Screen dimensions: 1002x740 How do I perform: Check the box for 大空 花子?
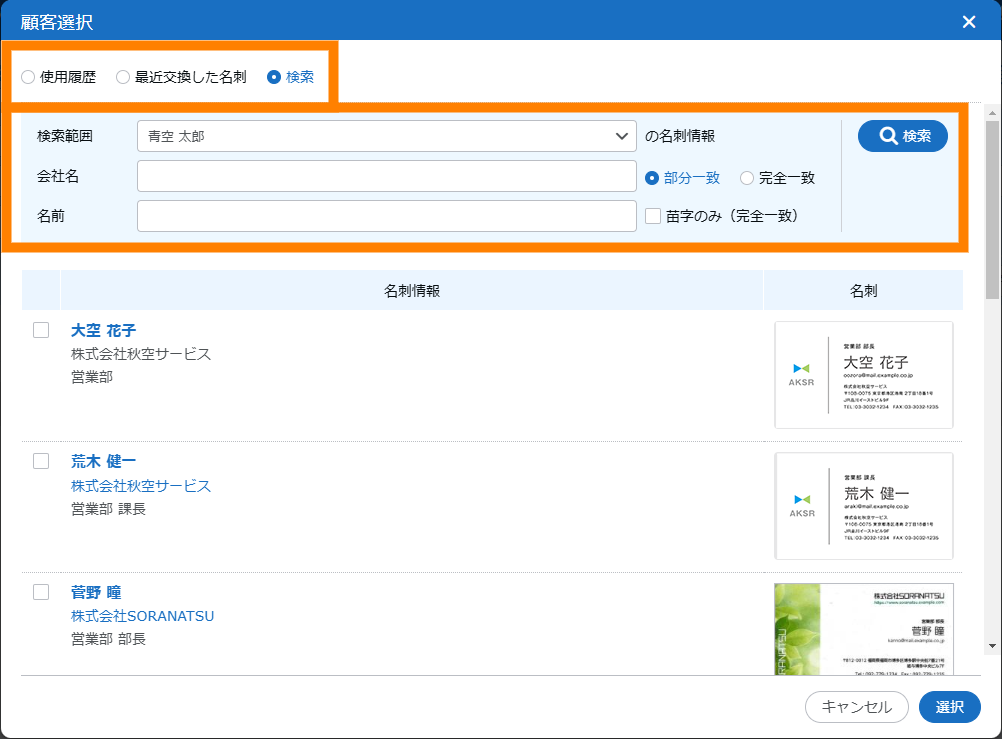coord(41,330)
